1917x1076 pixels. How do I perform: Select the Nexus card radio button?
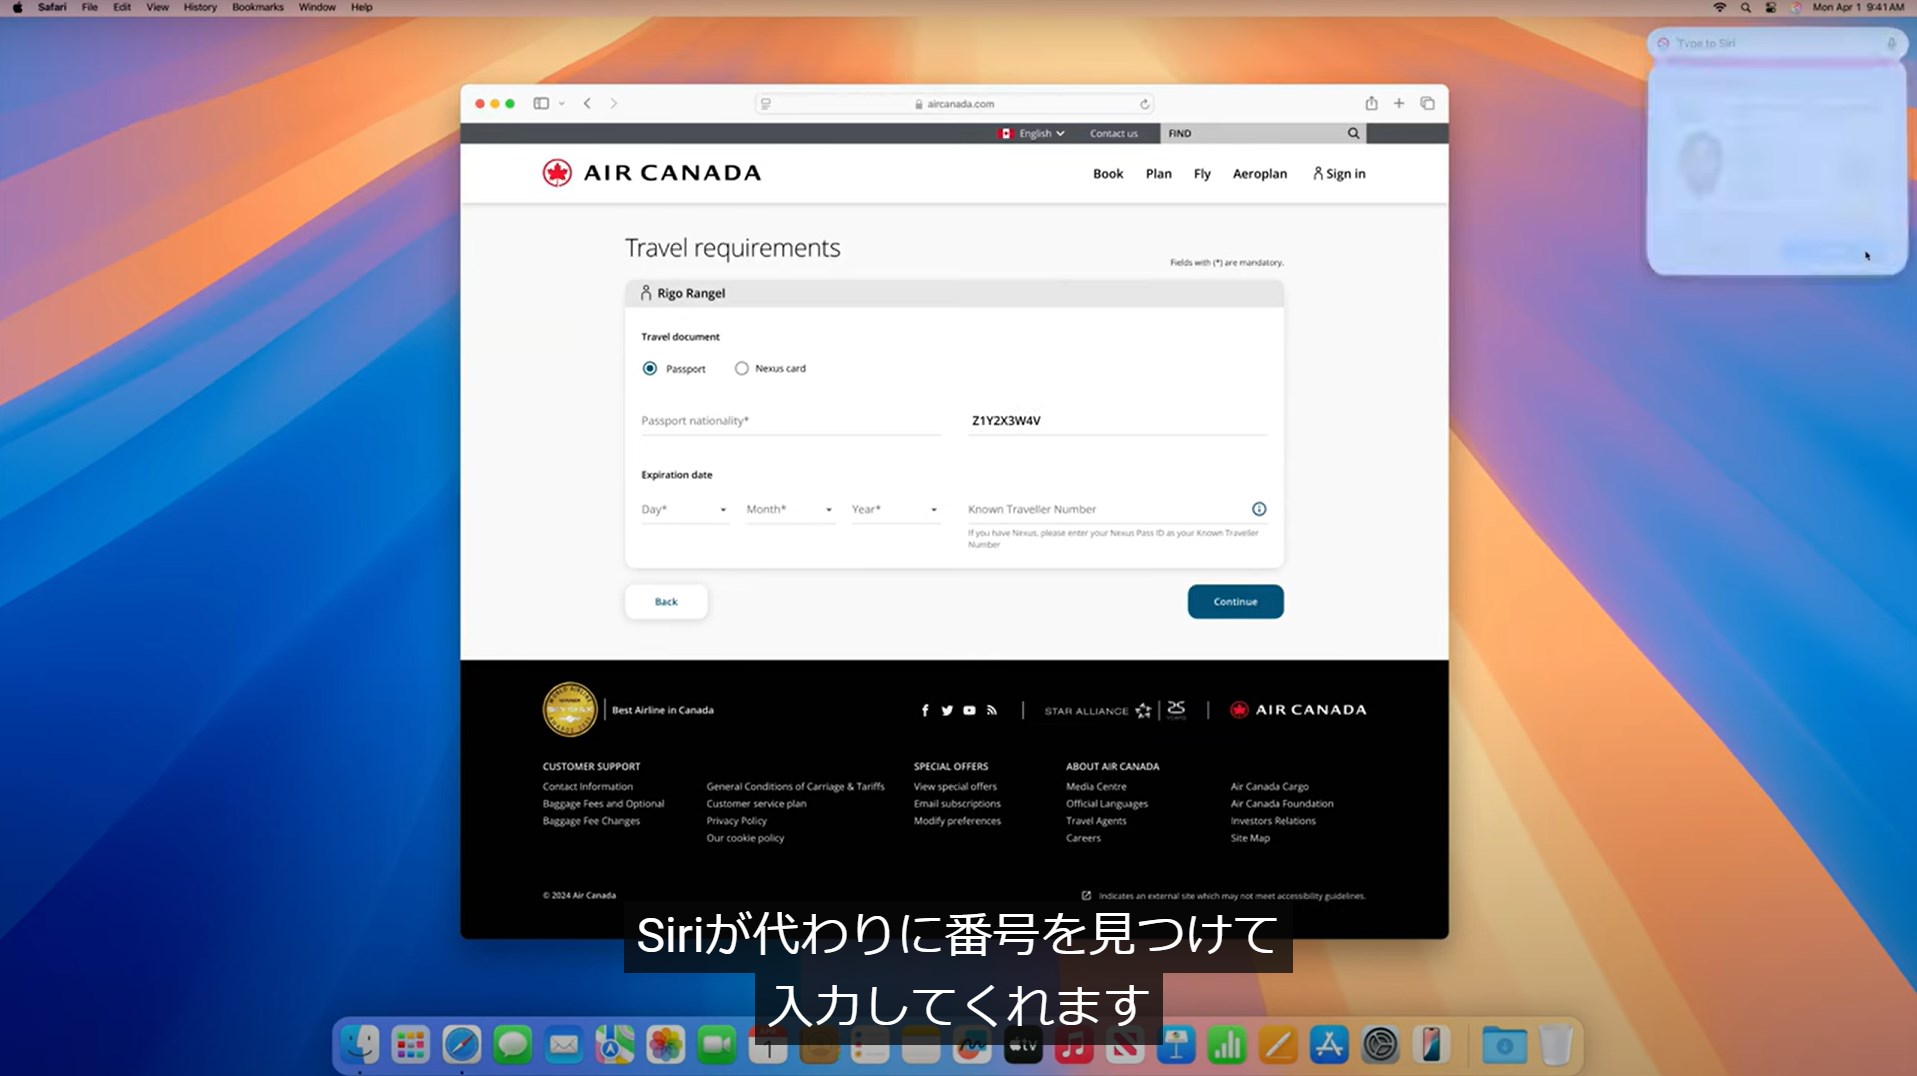coord(742,369)
